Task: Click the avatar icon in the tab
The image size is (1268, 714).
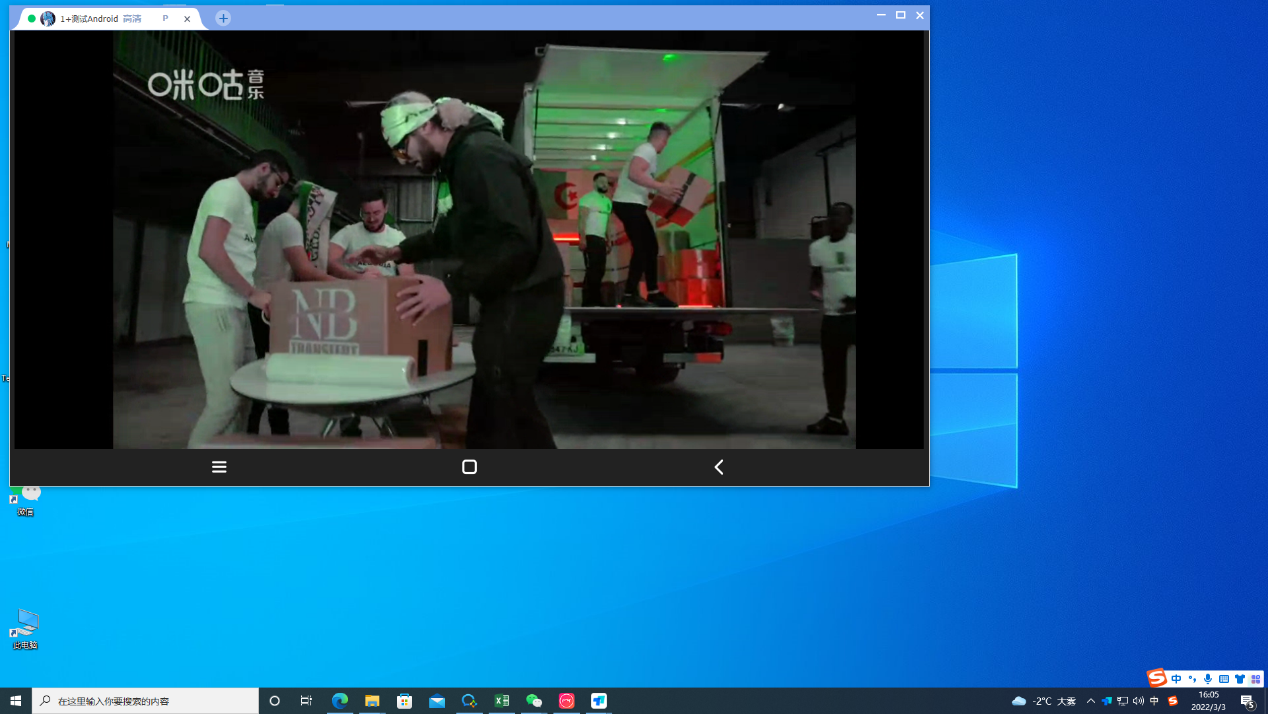Action: 47,19
